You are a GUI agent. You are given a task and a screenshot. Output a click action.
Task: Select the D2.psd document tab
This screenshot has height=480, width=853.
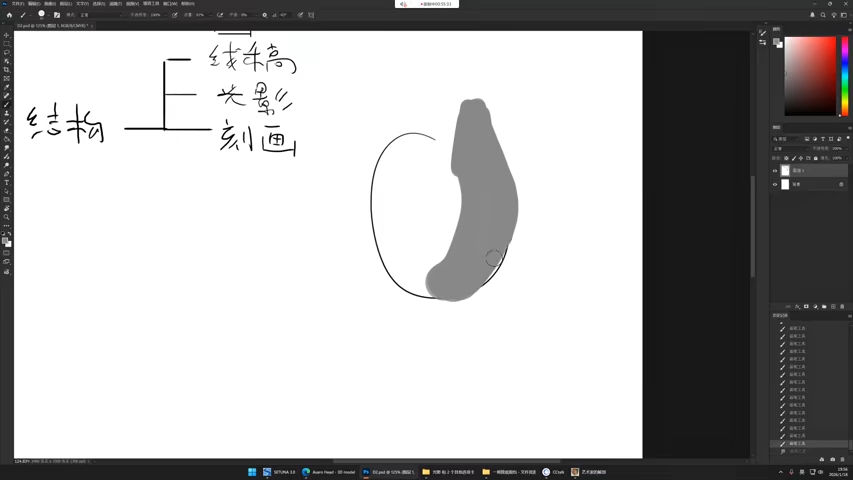pos(52,26)
